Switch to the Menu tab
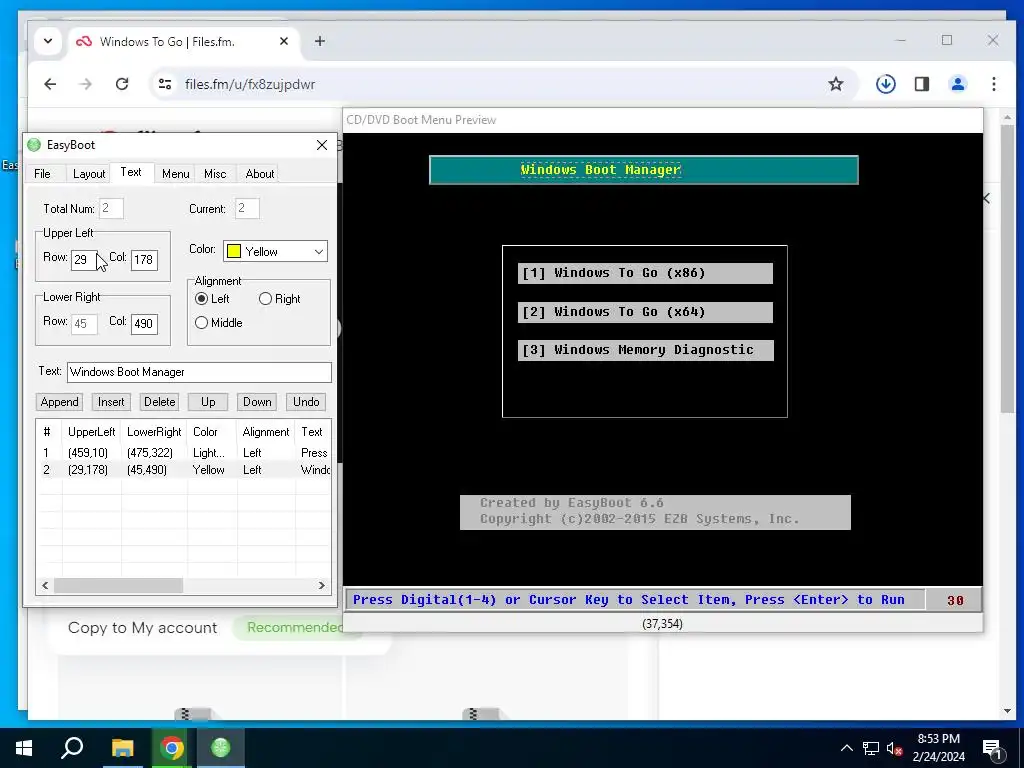This screenshot has height=768, width=1024. pos(176,174)
